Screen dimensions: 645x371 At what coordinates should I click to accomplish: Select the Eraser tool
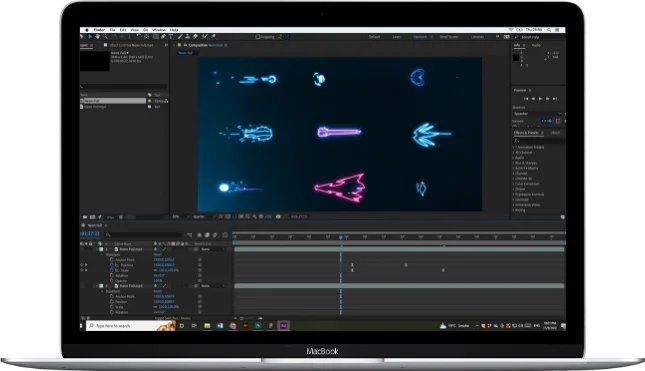195,37
